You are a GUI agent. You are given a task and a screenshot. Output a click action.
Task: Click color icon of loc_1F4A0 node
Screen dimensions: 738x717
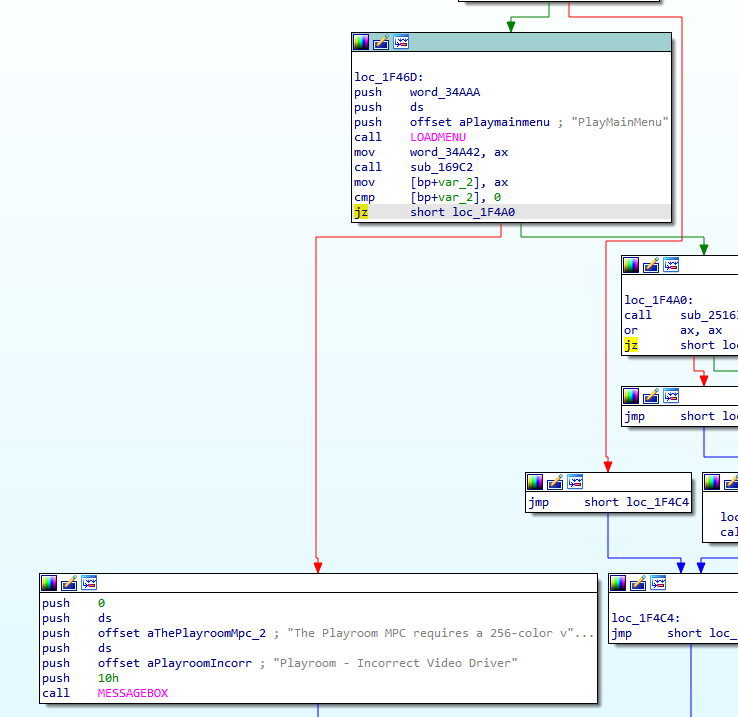click(631, 266)
